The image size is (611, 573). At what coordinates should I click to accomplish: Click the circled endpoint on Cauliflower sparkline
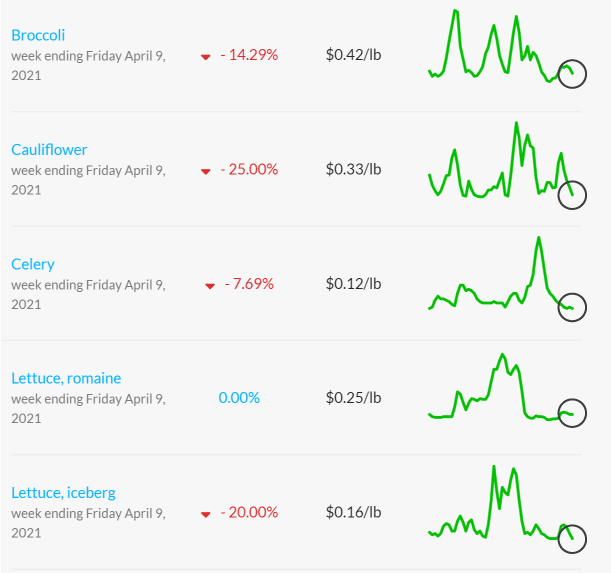[x=572, y=195]
